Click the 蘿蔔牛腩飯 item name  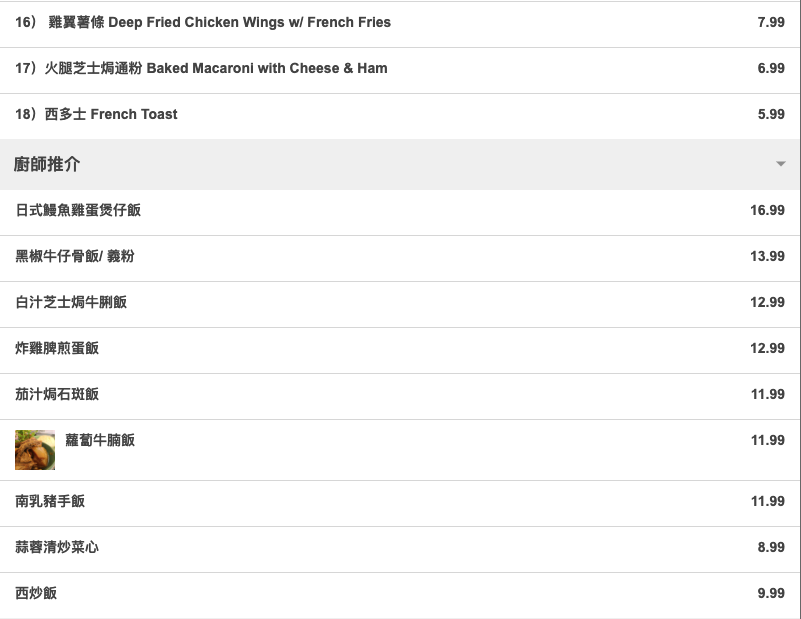coord(100,440)
